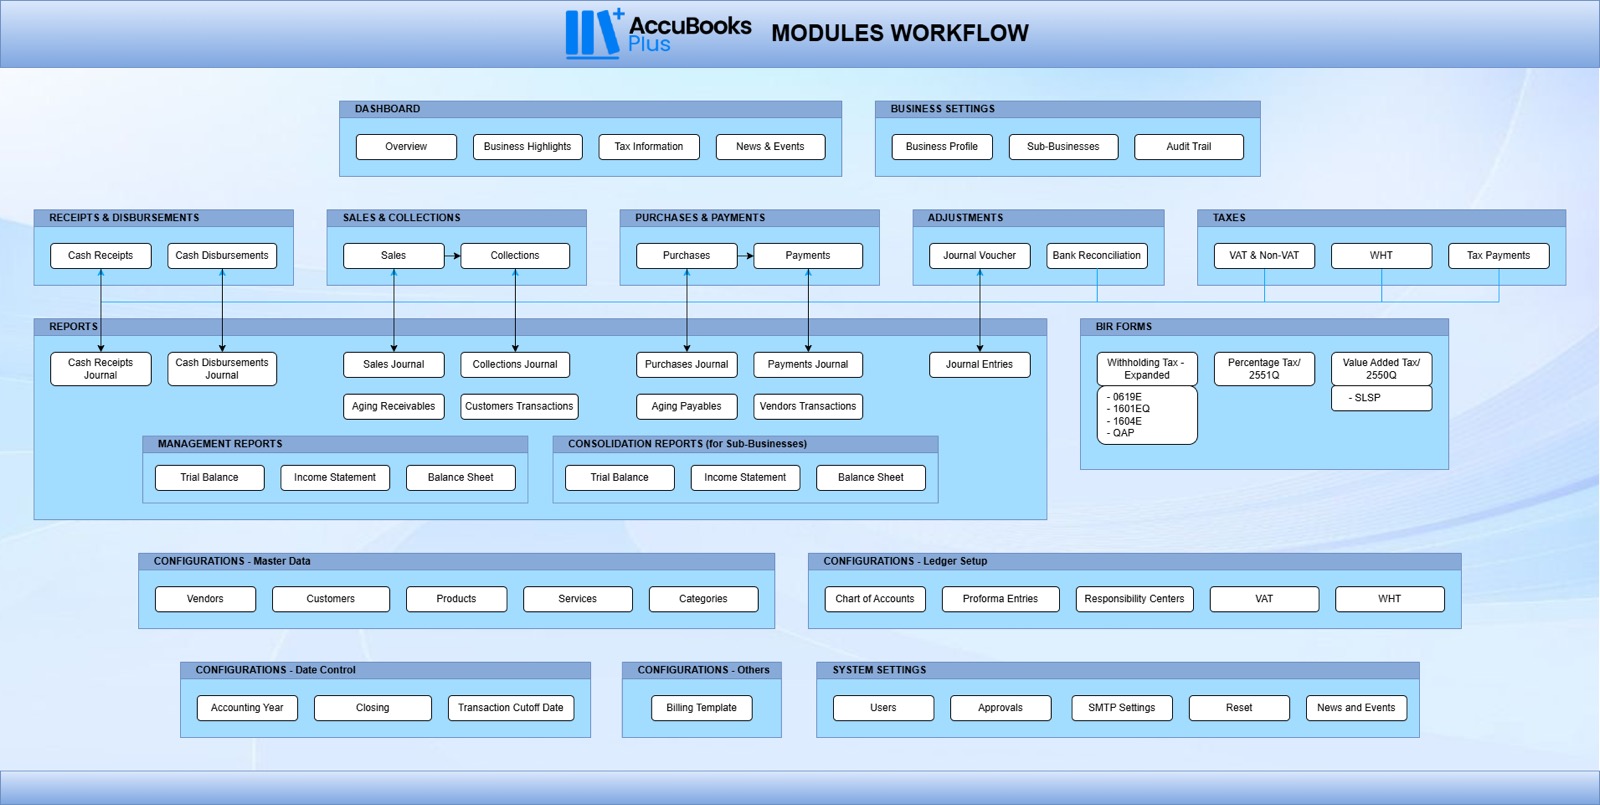Click the Cash Disbursements box under Receipts & Disbursements
1600x805 pixels.
click(x=222, y=256)
